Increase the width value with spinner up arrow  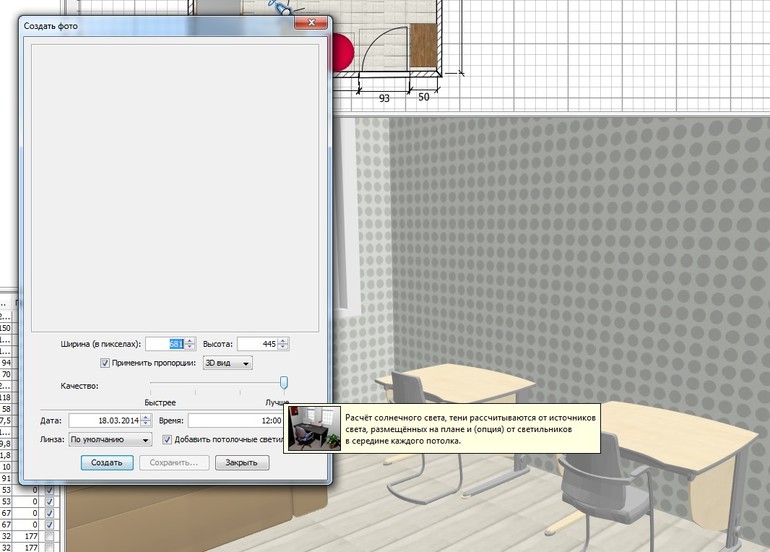[191, 340]
